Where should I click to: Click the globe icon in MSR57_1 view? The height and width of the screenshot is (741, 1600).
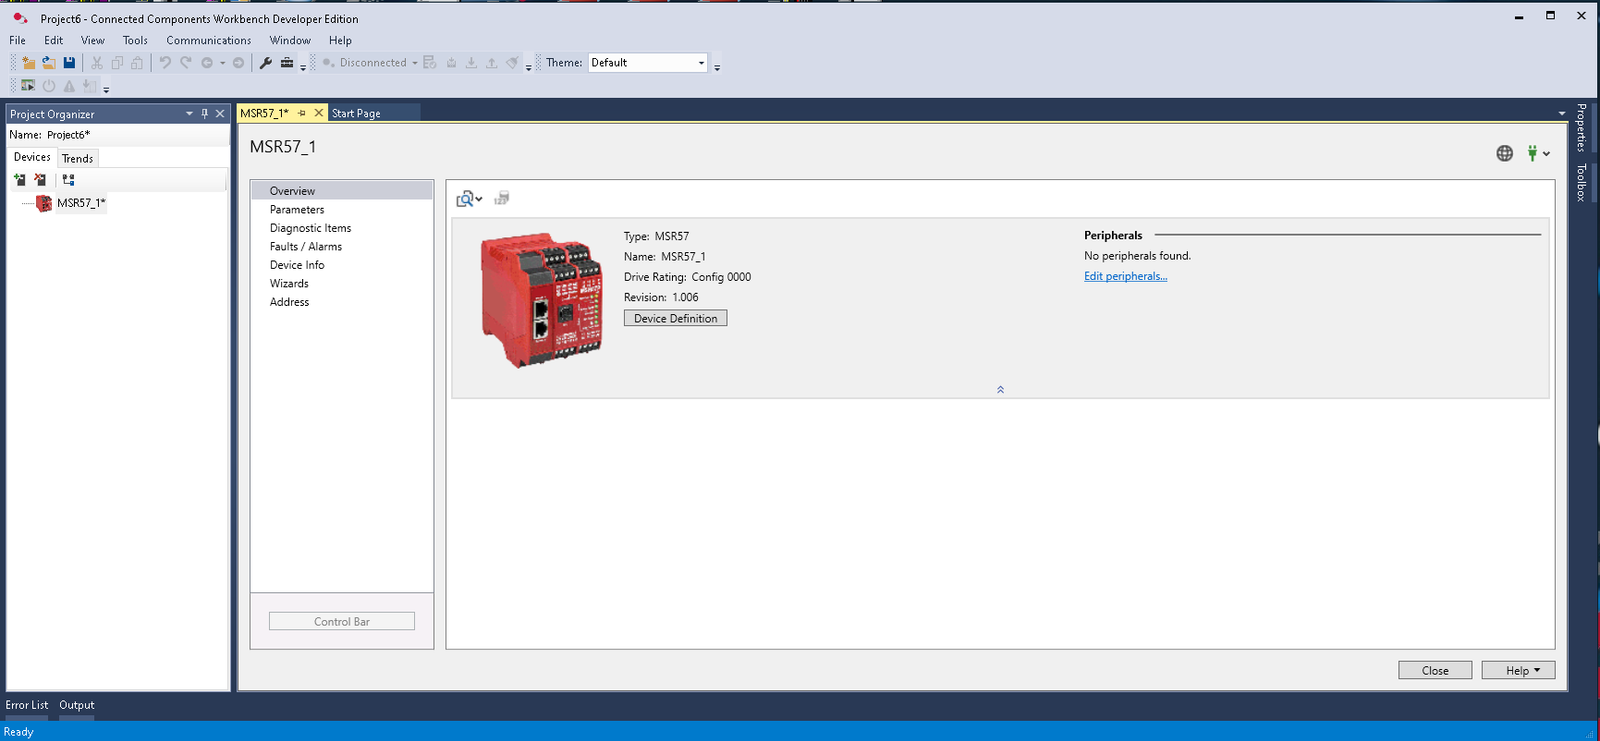coord(1504,153)
